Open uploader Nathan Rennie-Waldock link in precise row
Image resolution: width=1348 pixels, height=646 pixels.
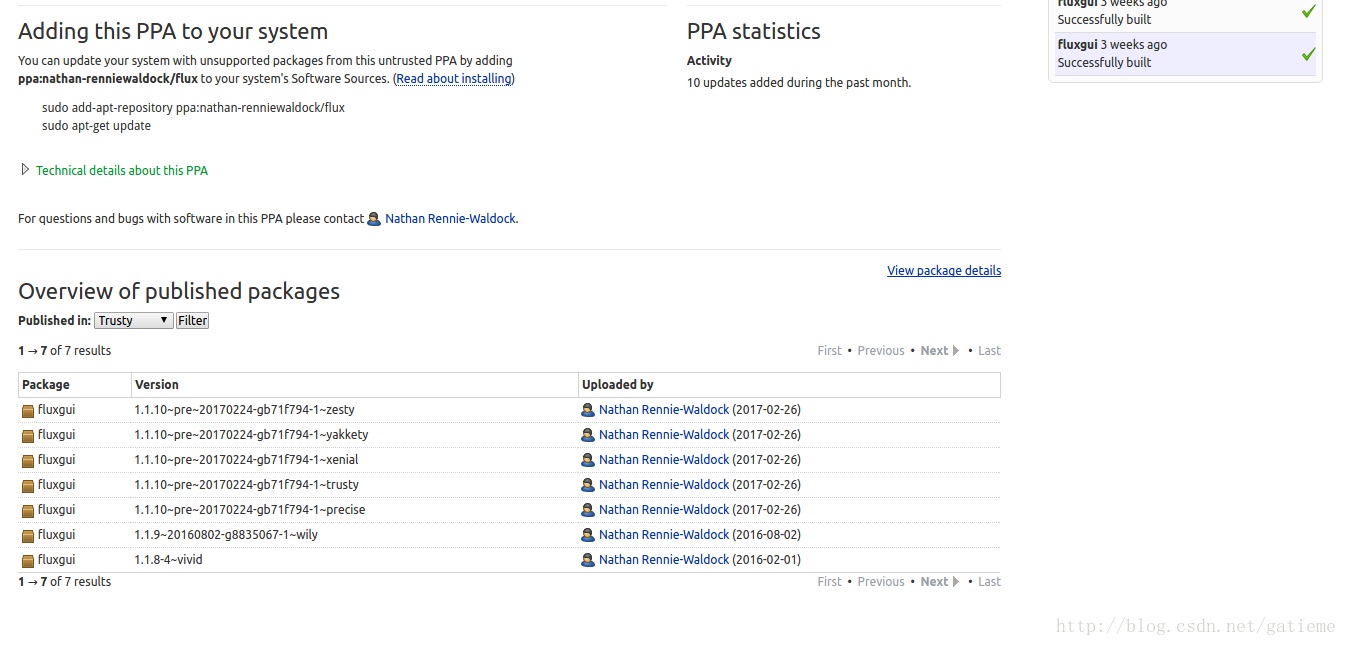664,510
